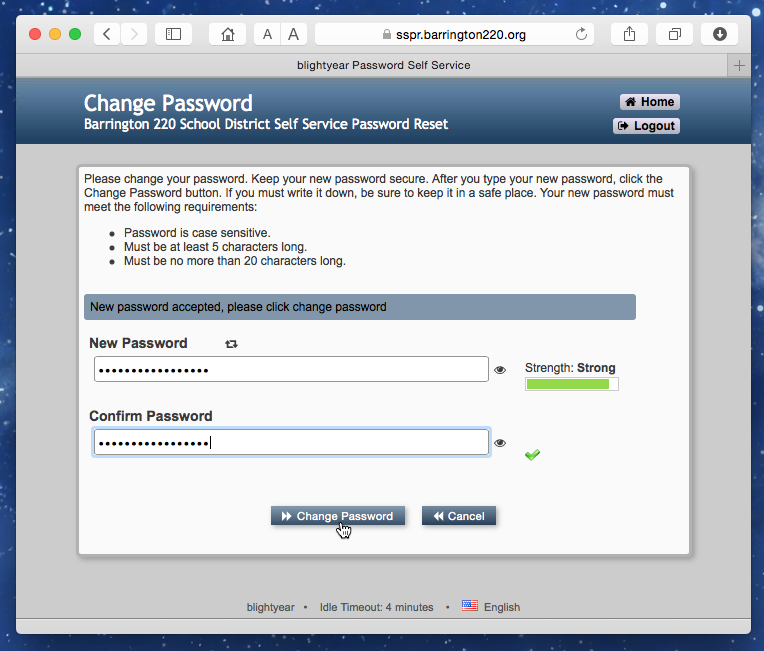Click the blightyear footer username
764x651 pixels.
(x=270, y=607)
